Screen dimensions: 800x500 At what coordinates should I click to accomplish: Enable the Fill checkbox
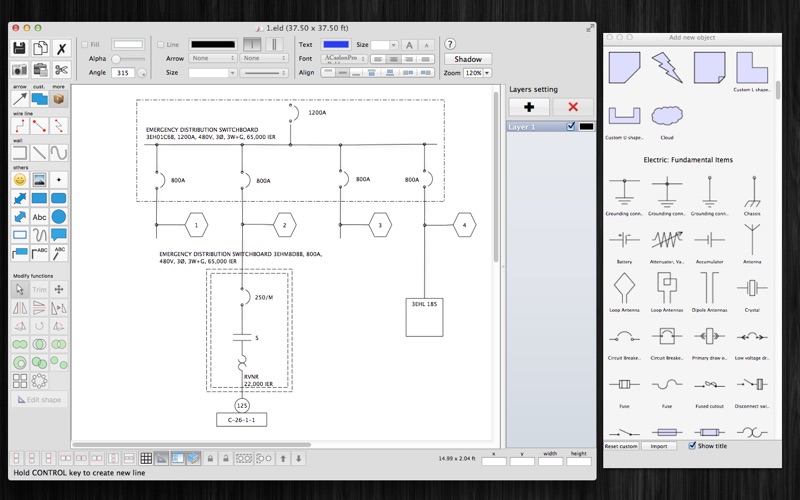(x=84, y=45)
